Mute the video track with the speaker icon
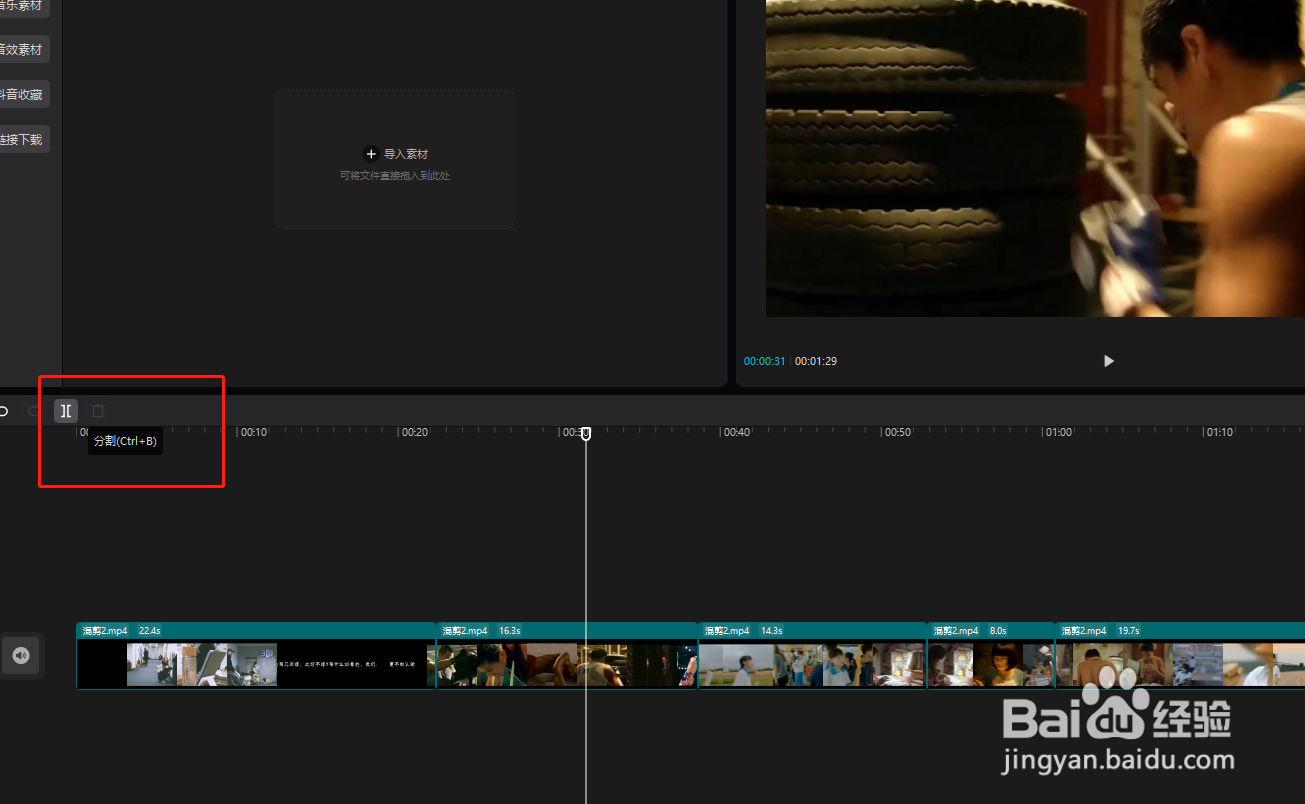The image size is (1305, 804). tap(21, 656)
